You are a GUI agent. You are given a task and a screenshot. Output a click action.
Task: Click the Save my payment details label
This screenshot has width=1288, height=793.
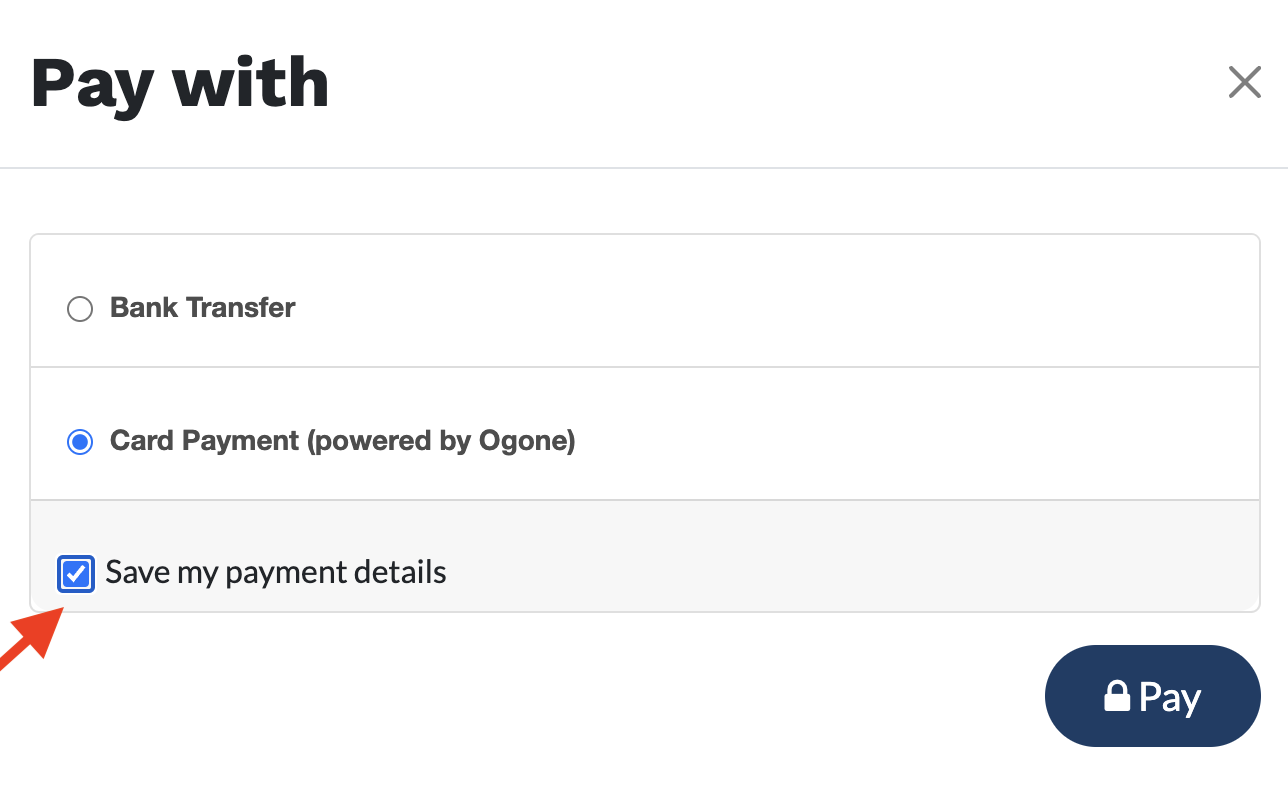coord(276,573)
